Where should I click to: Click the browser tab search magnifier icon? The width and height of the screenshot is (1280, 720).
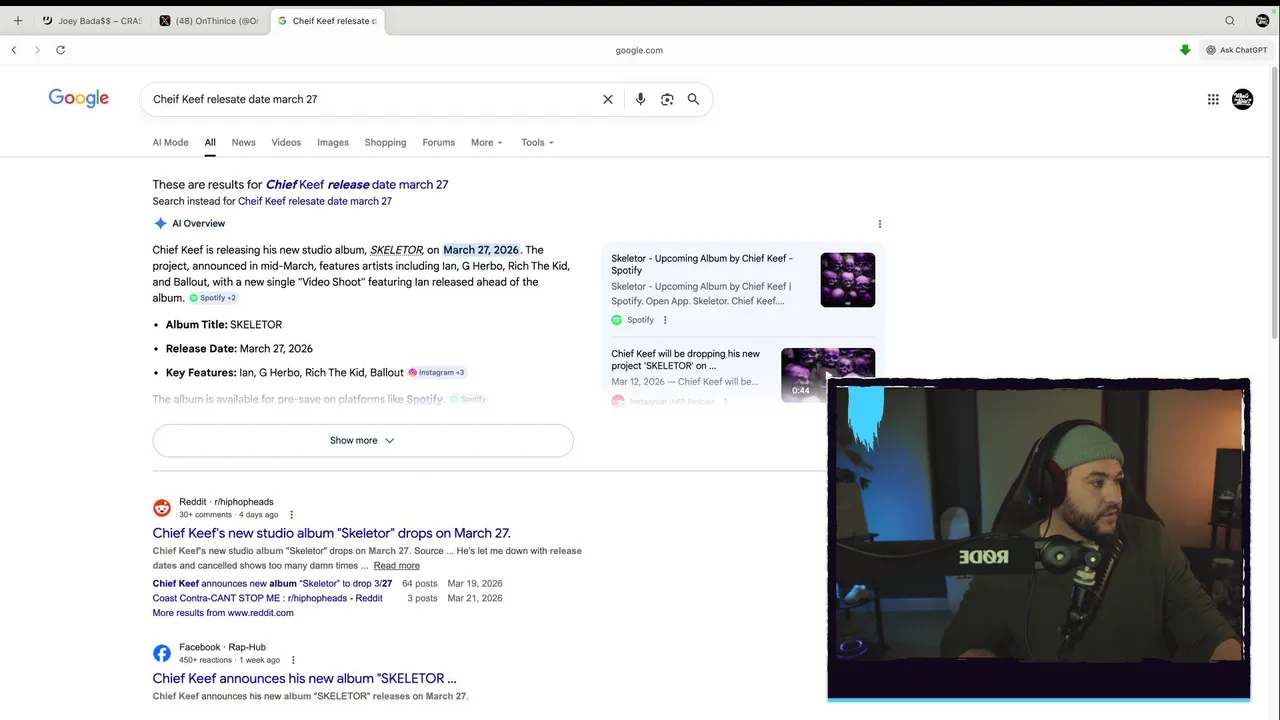click(1230, 21)
